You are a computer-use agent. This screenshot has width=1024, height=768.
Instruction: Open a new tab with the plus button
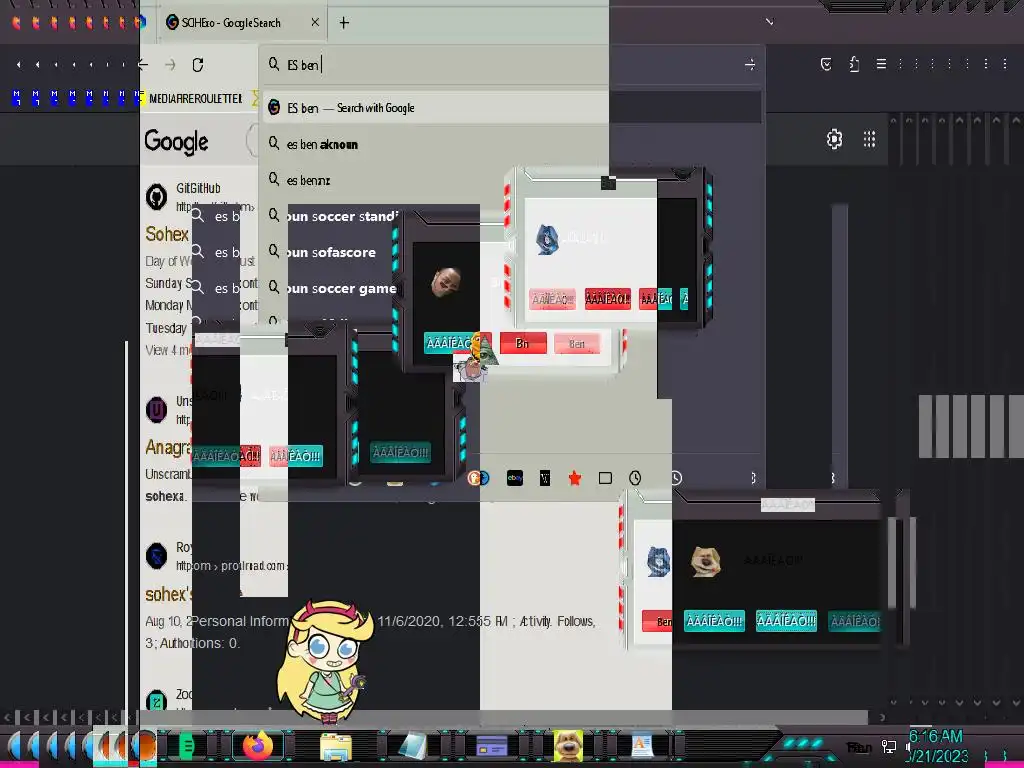[x=344, y=23]
